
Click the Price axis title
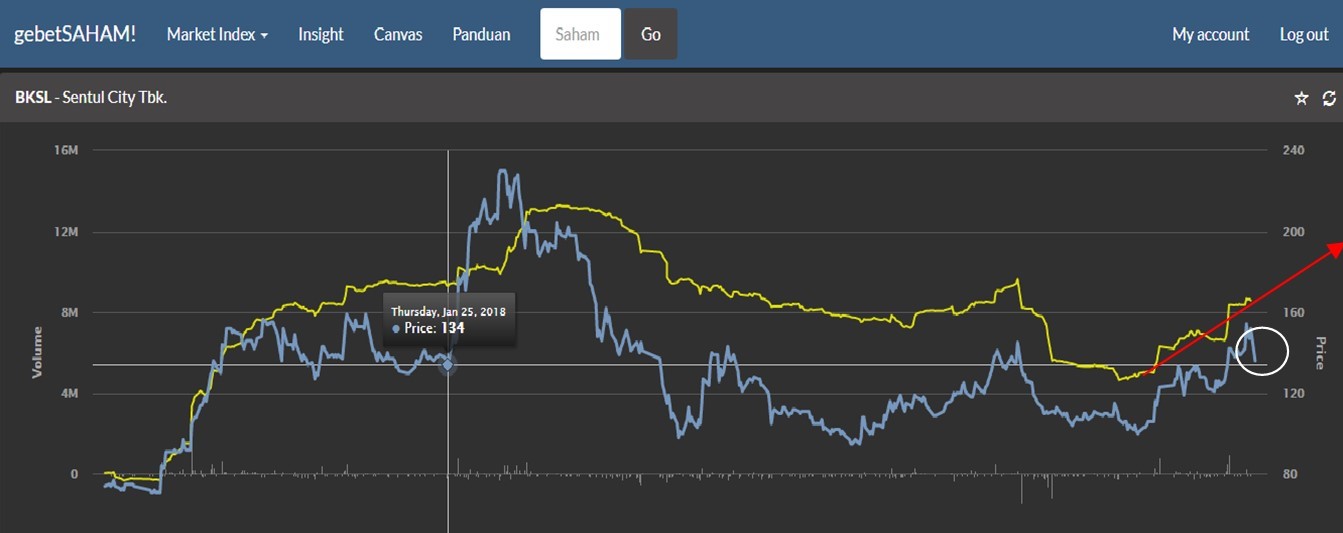[1320, 352]
